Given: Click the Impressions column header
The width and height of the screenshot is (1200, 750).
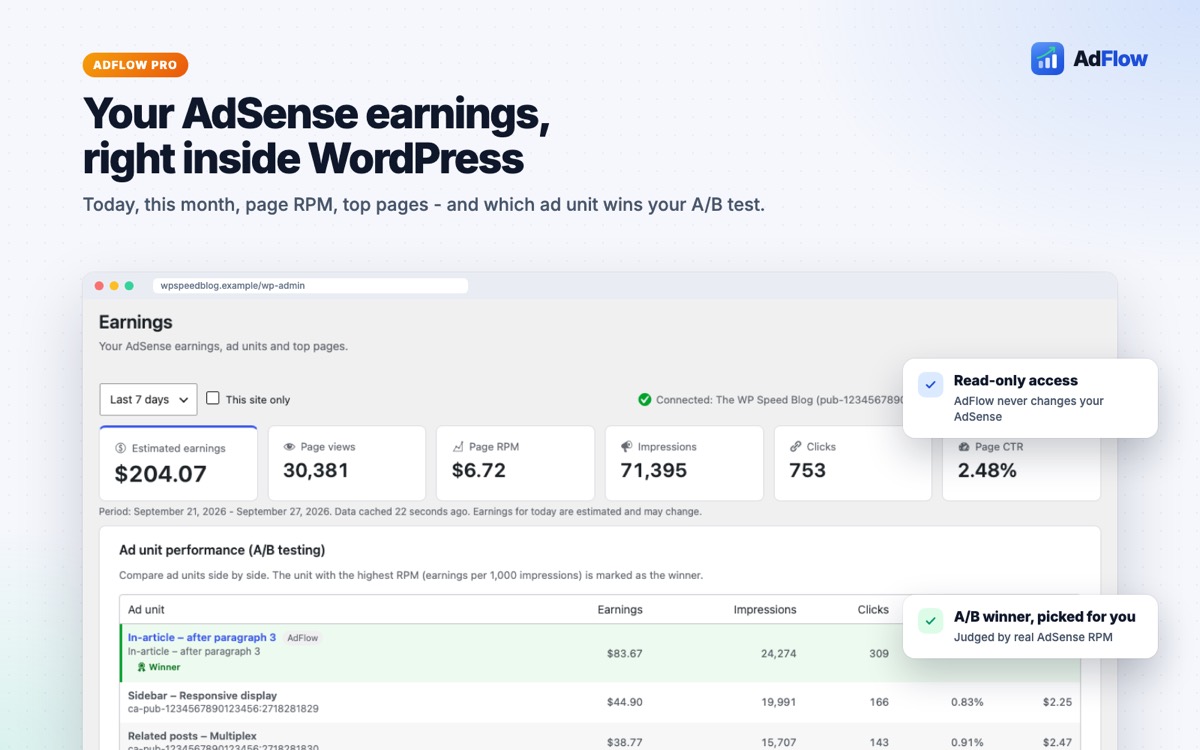Looking at the screenshot, I should (x=765, y=610).
